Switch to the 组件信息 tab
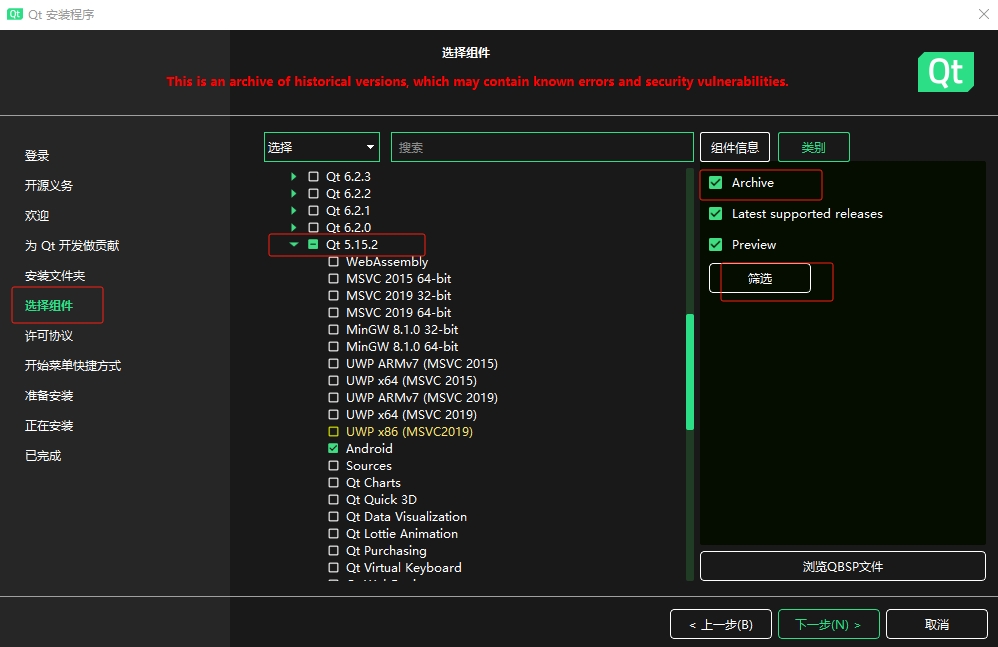 734,148
